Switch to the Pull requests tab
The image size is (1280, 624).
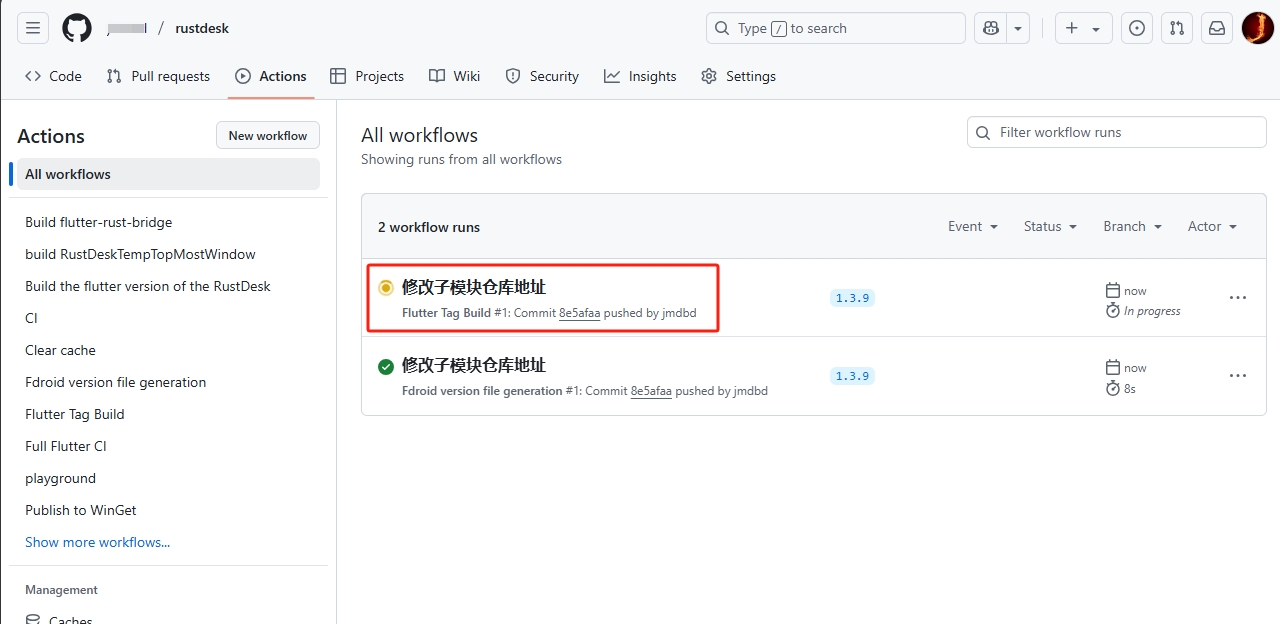[x=158, y=76]
